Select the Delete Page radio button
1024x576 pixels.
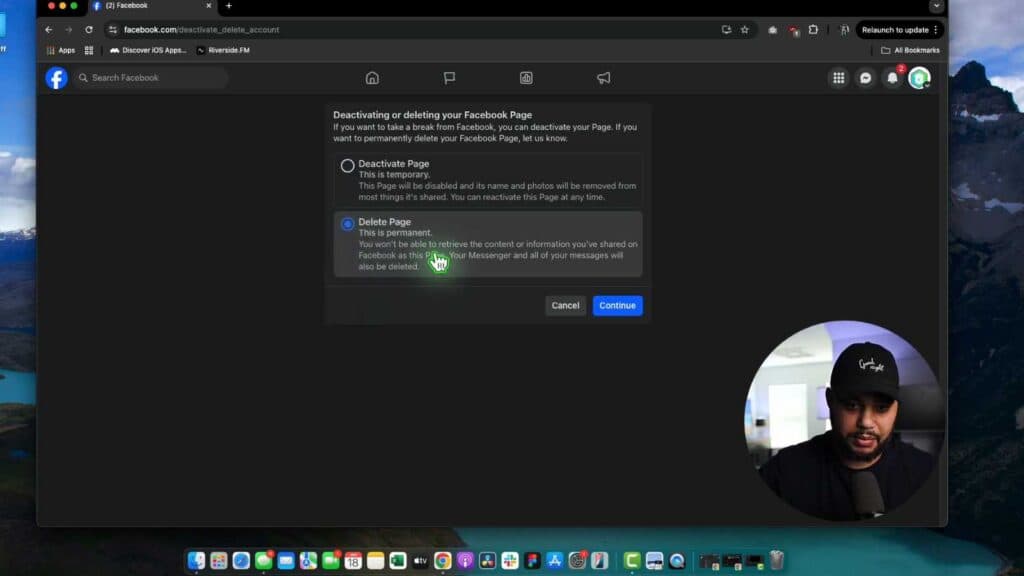click(x=347, y=224)
